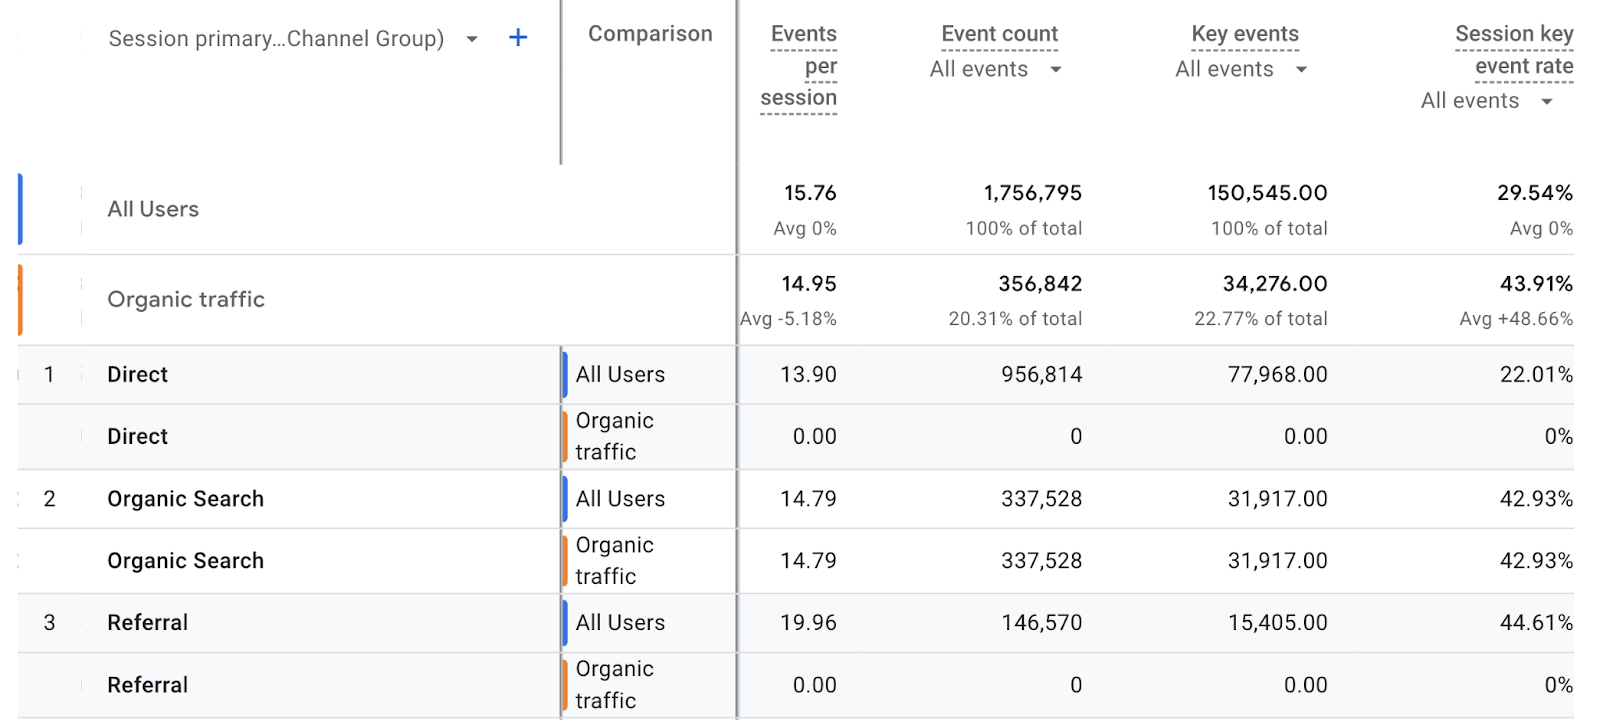Click Organic traffic events per session 14.95
Image resolution: width=1600 pixels, height=720 pixels.
point(809,284)
